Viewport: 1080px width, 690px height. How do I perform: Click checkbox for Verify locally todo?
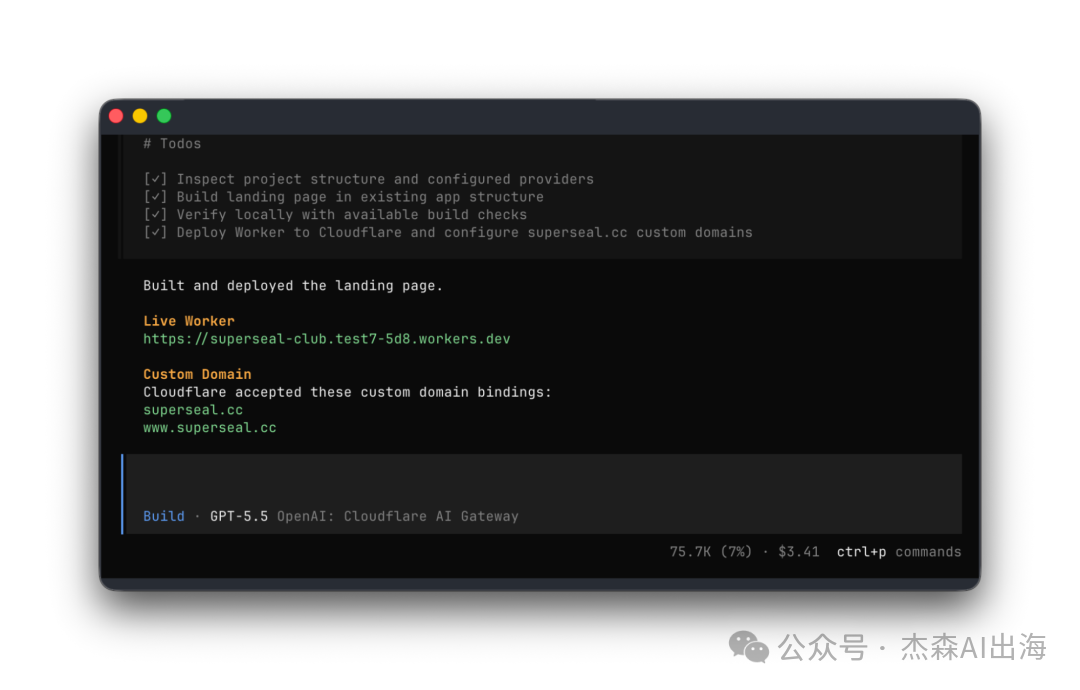(155, 215)
